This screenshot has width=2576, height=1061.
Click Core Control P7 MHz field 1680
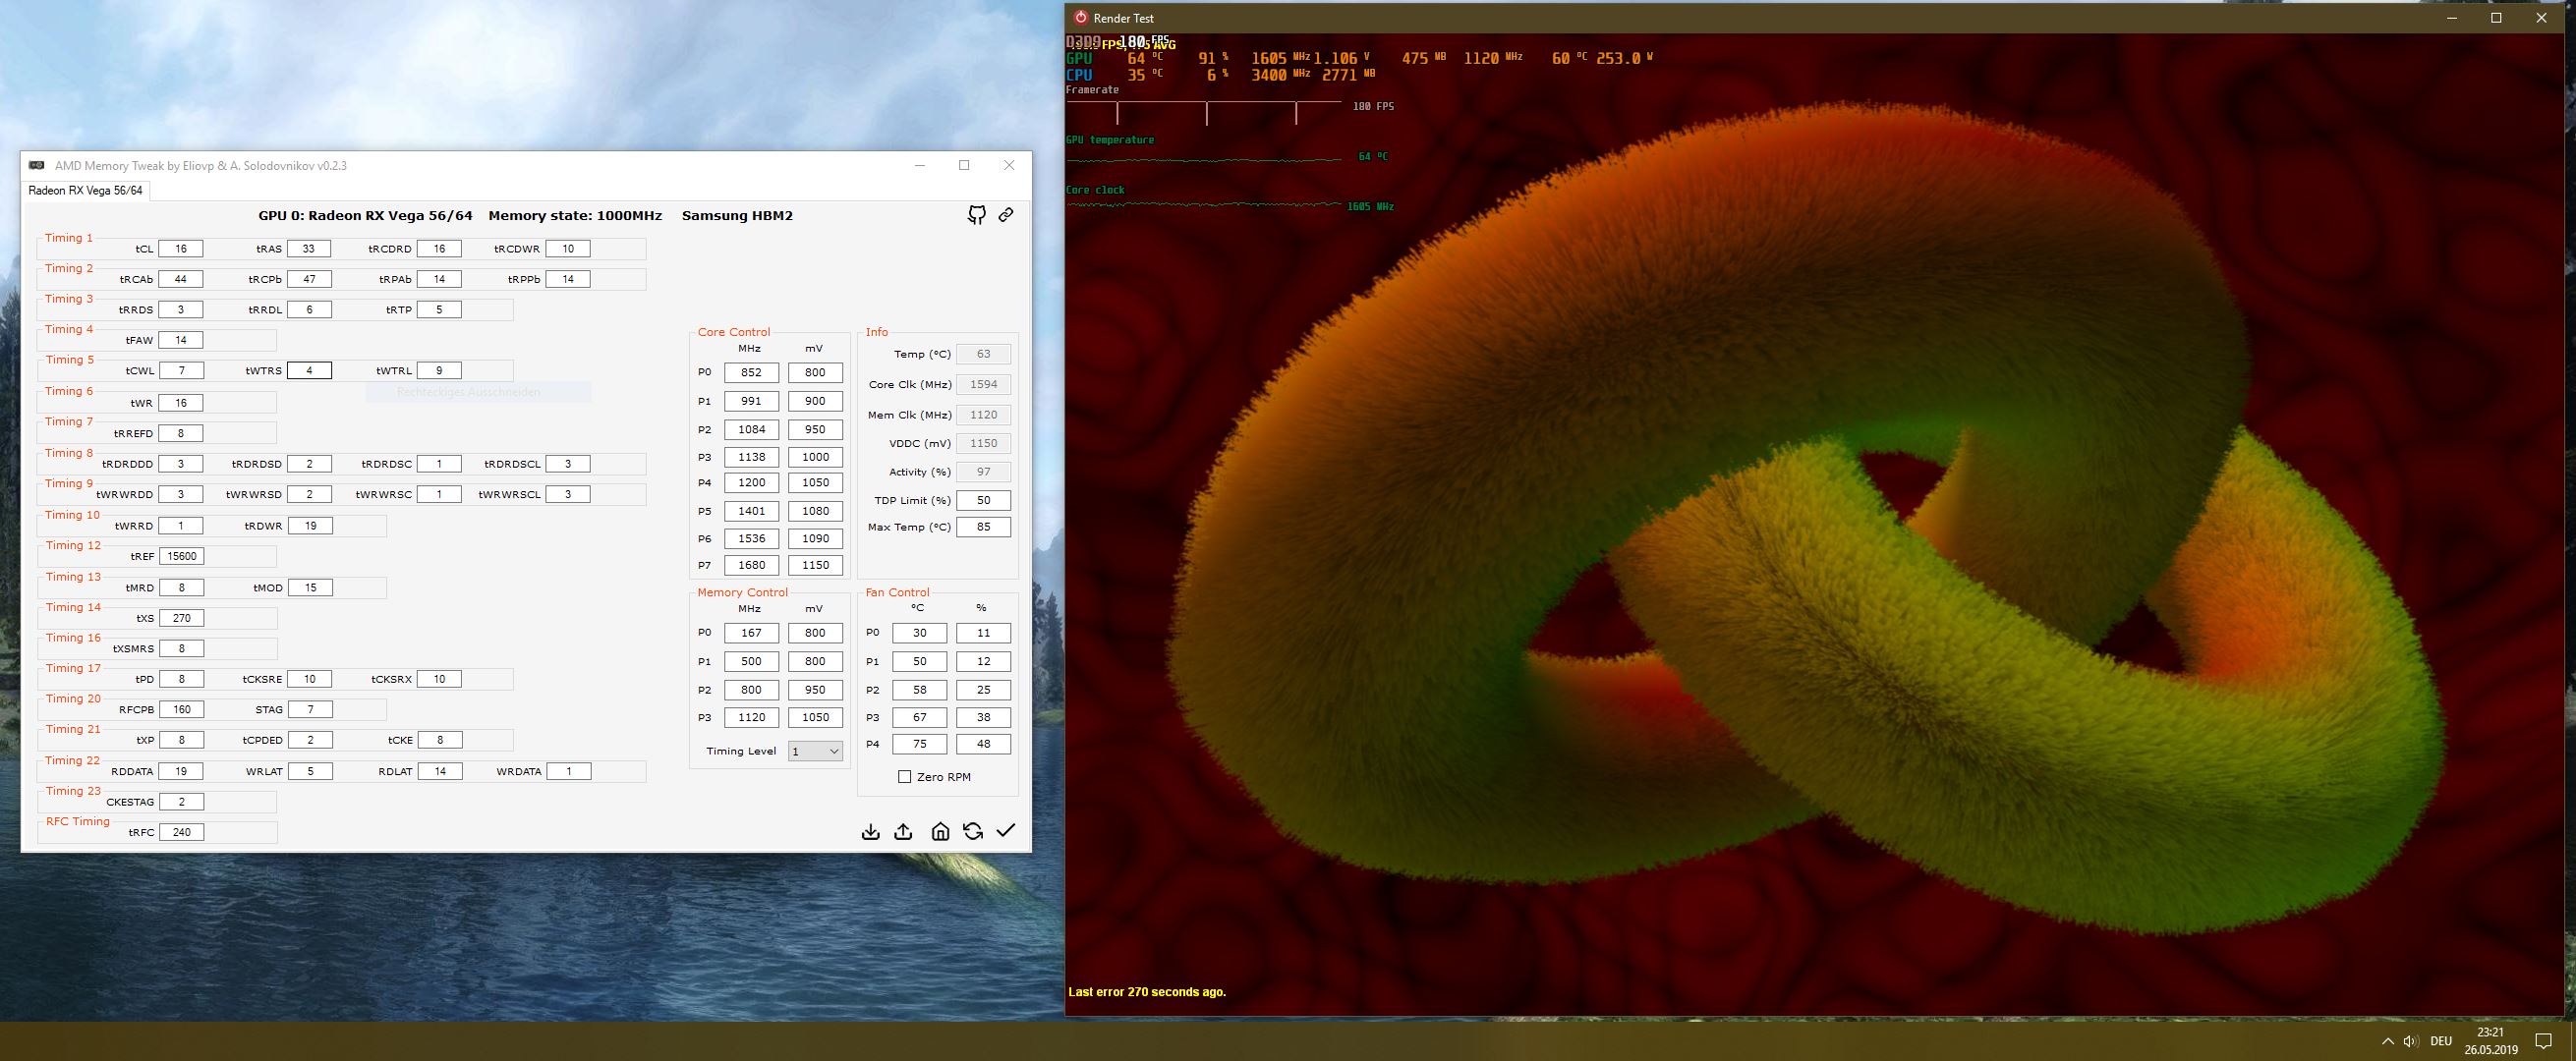point(751,565)
